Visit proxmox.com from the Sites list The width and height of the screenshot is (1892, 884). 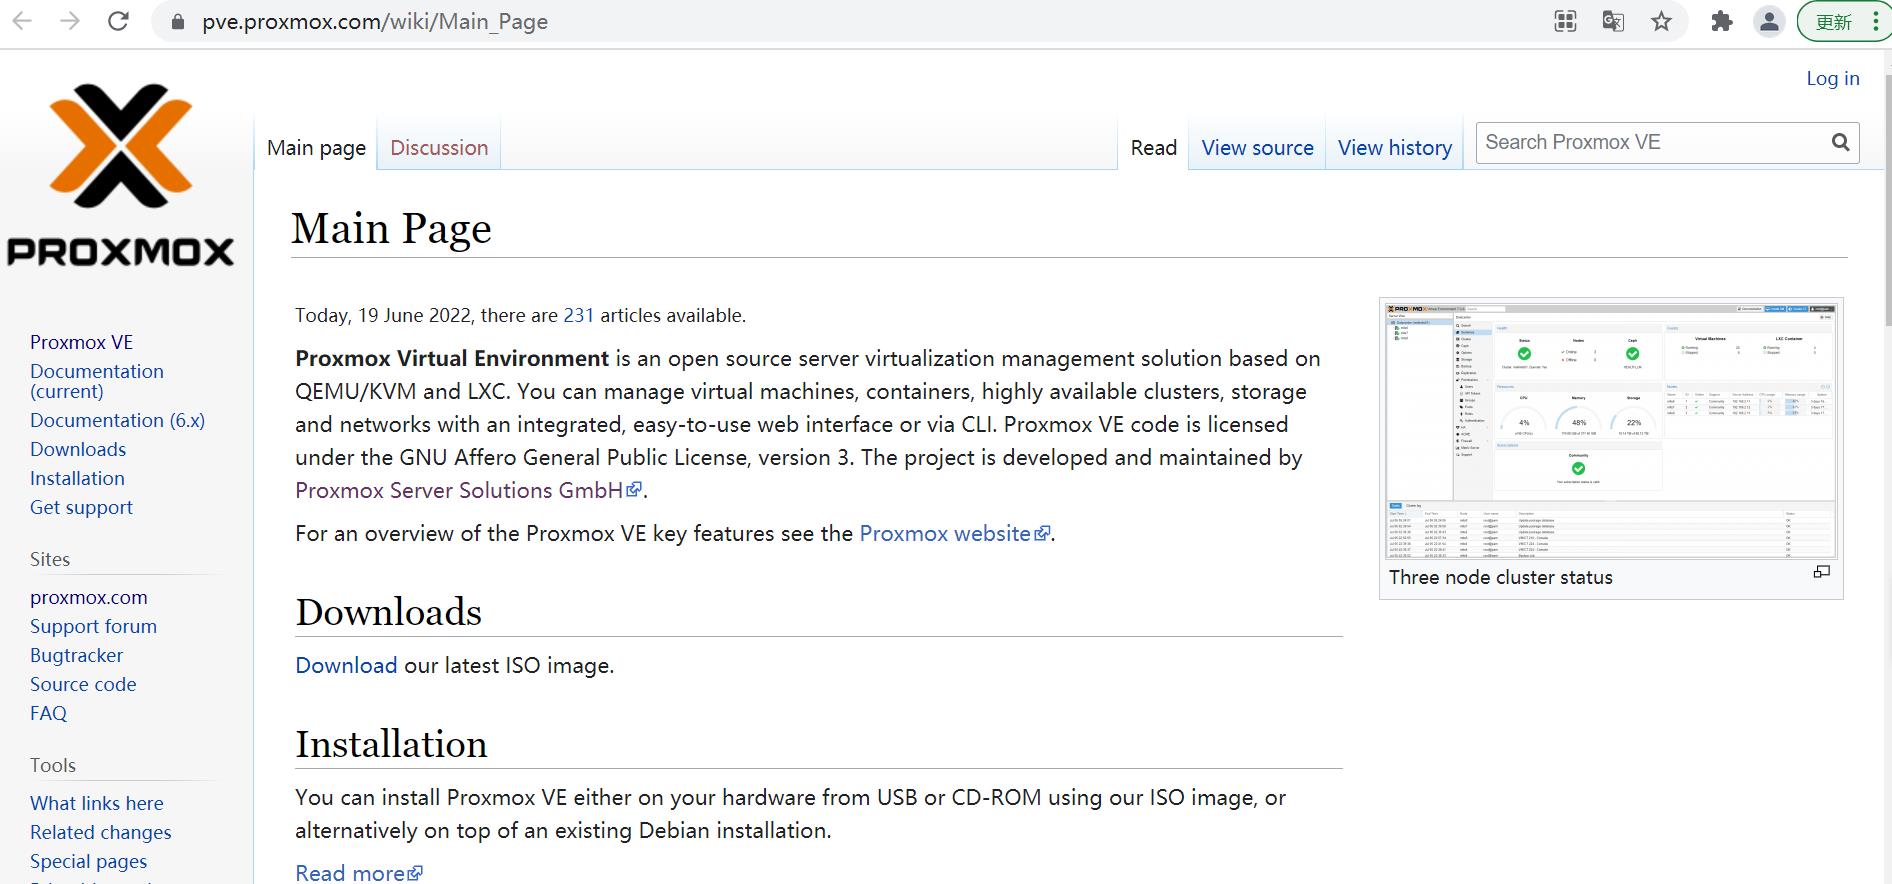pos(88,597)
